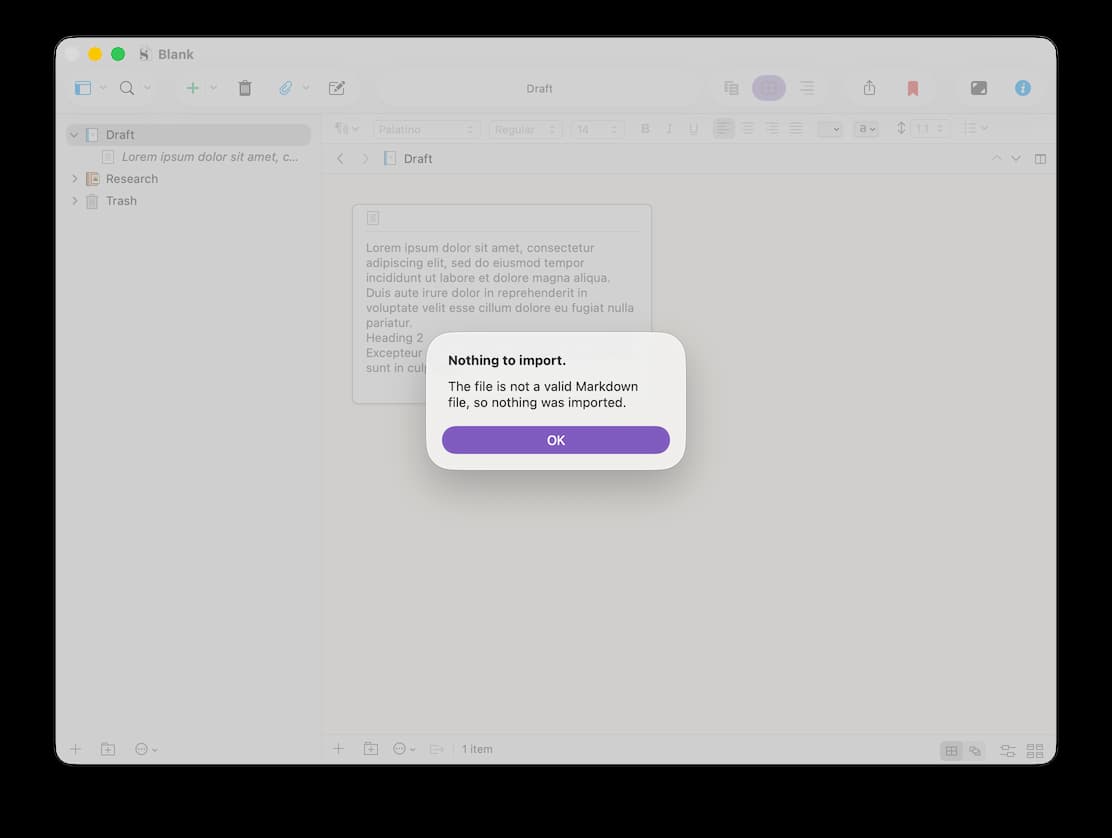Open the Inspector with the info icon

click(1022, 88)
